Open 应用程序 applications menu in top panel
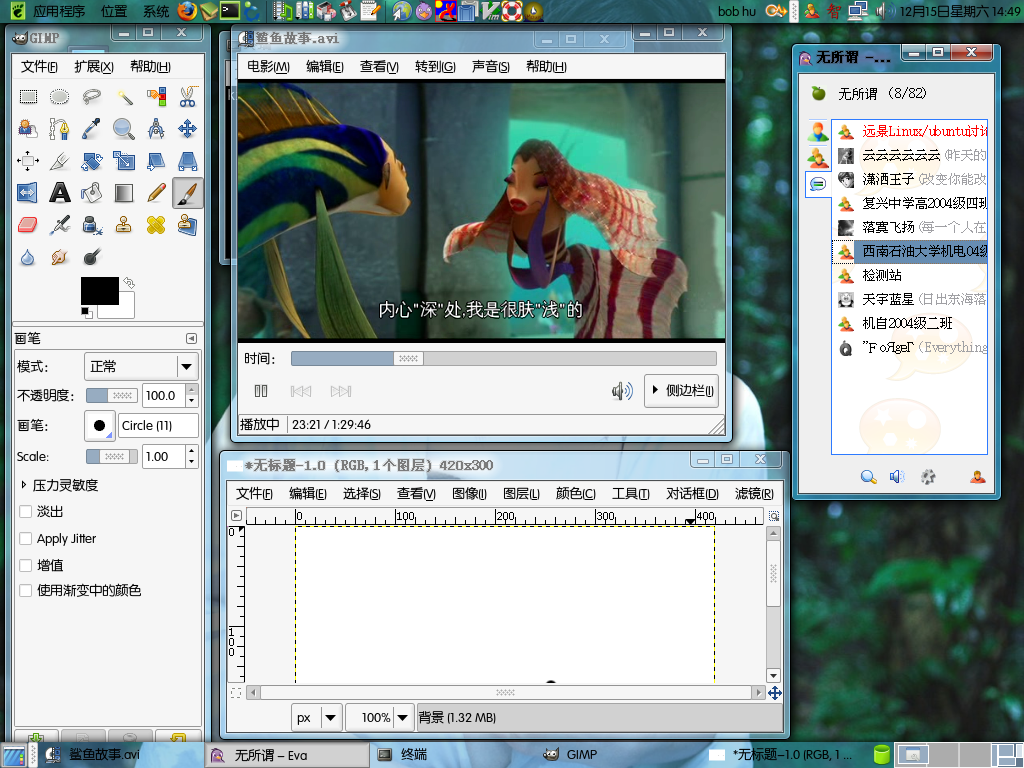This screenshot has height=768, width=1024. pyautogui.click(x=59, y=11)
